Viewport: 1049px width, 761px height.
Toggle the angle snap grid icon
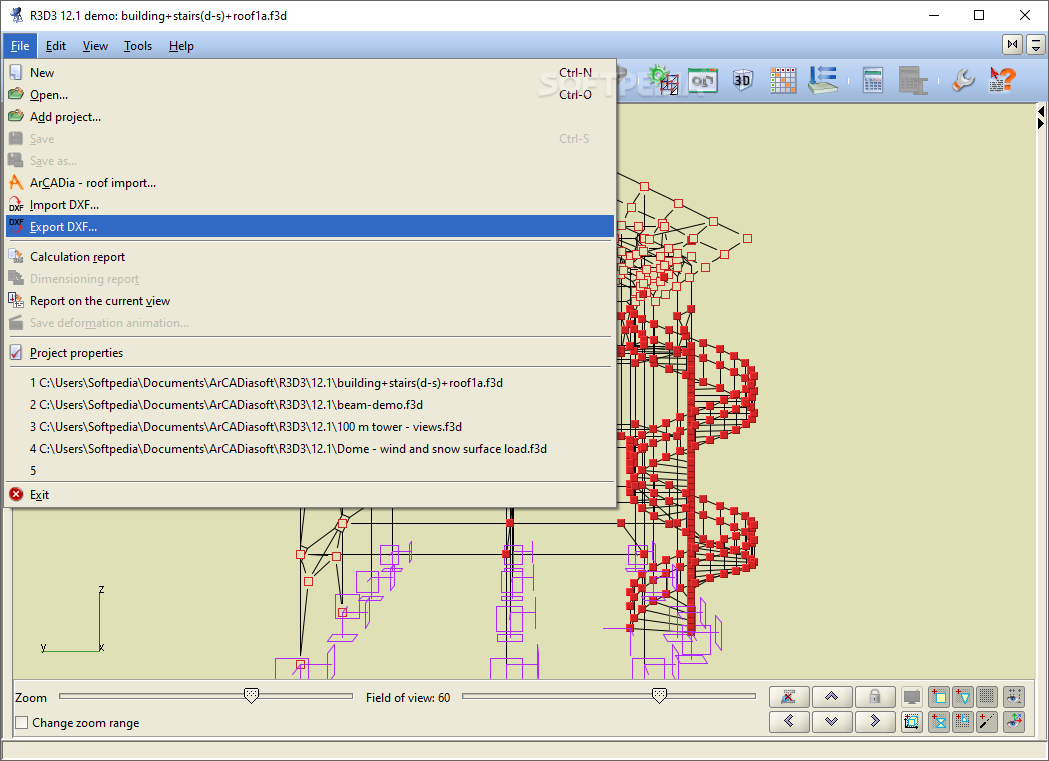click(x=963, y=722)
